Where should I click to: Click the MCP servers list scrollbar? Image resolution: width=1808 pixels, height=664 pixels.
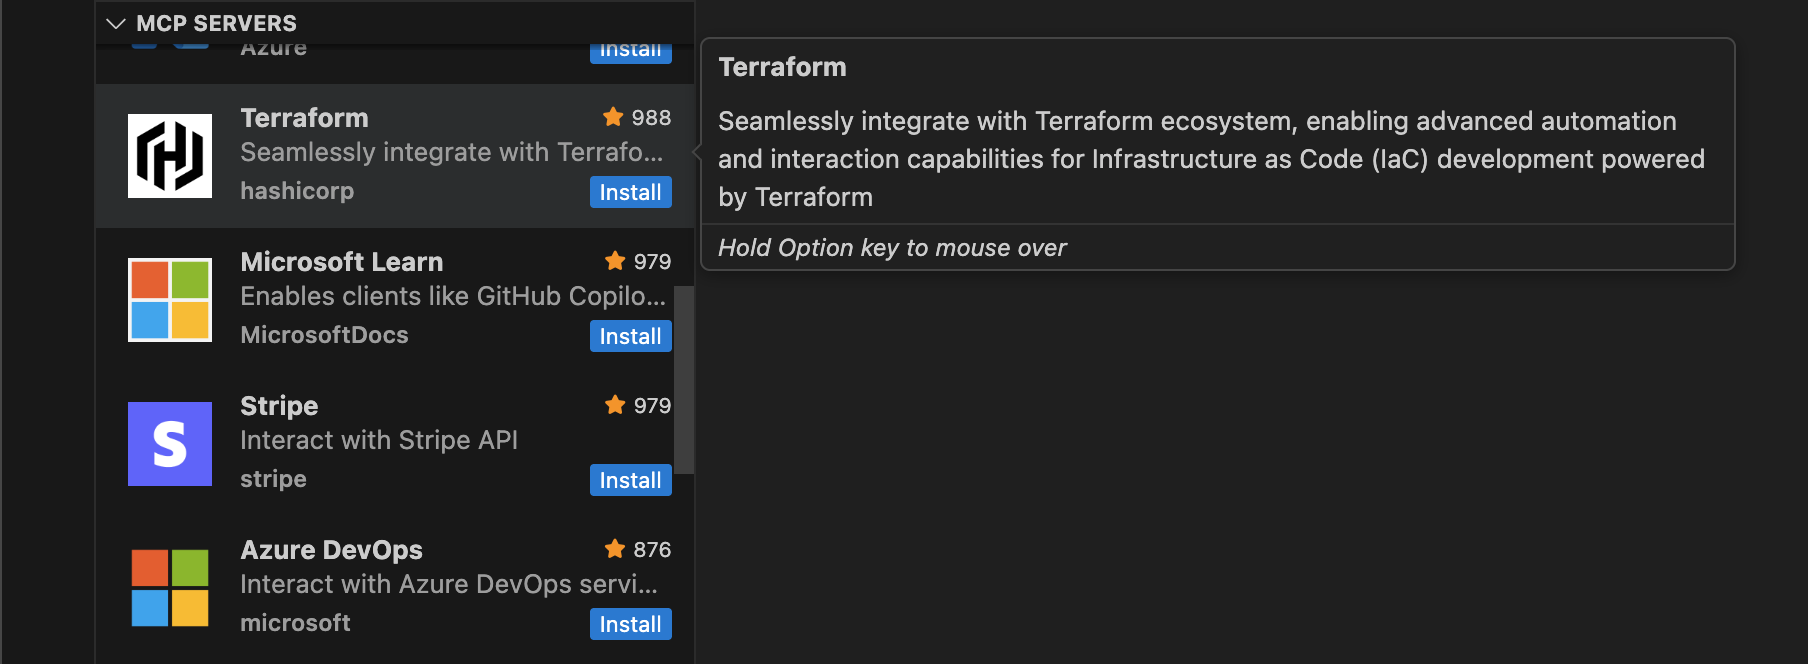coord(684,380)
